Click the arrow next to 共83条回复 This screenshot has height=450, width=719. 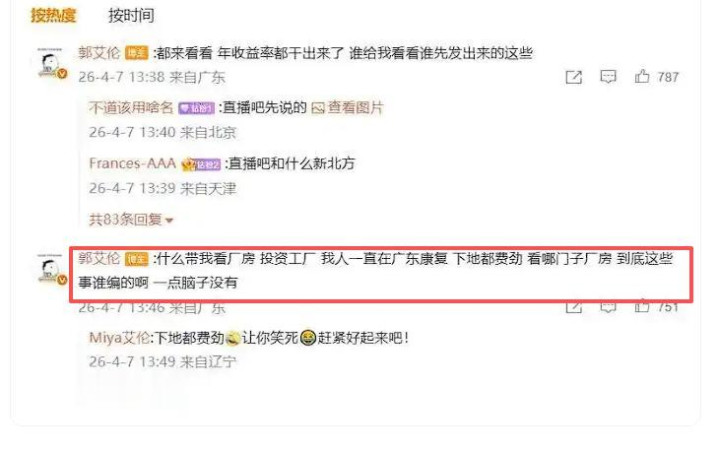169,221
